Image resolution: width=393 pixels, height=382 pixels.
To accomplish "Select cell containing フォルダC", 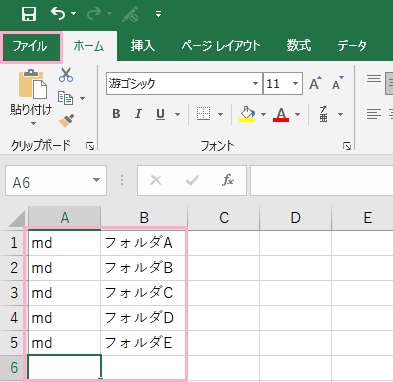I will tap(144, 293).
